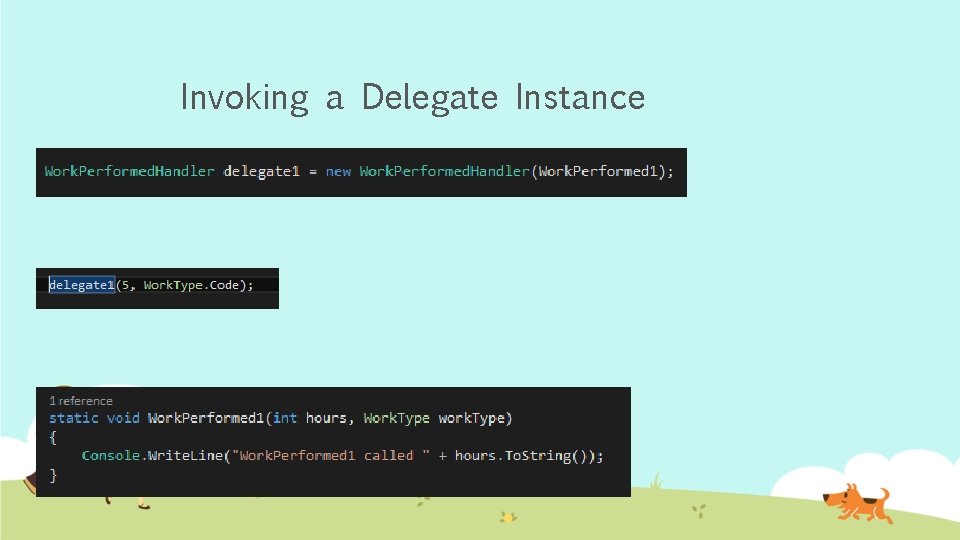Click the string "WorkPerformed1 called "

point(331,456)
